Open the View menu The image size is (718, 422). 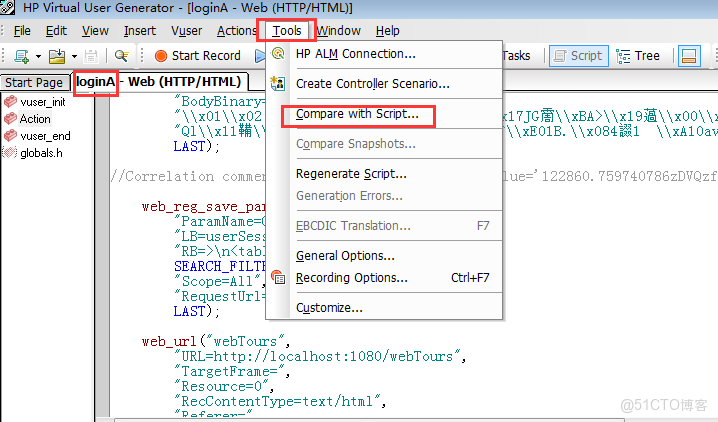pyautogui.click(x=95, y=31)
